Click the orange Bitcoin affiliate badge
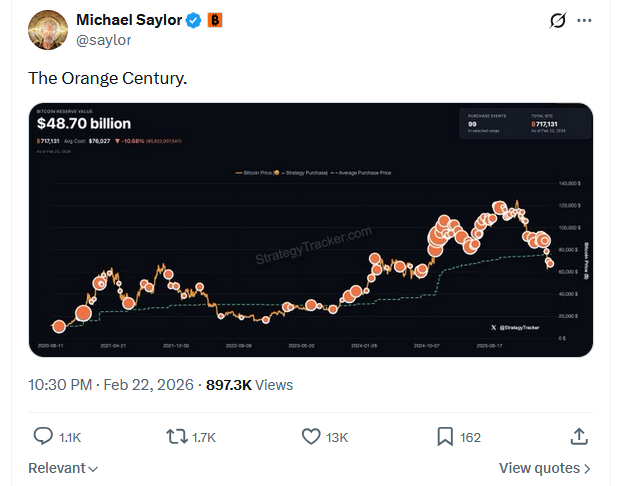 tap(215, 21)
